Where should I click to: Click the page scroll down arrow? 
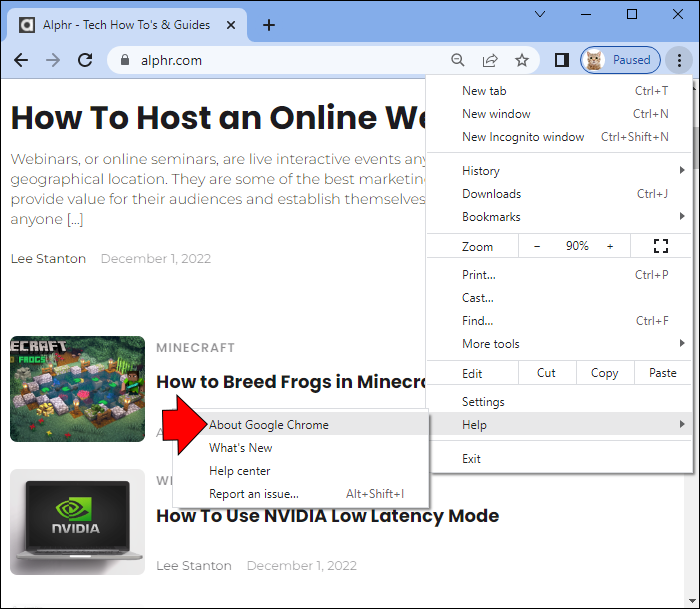coord(692,601)
